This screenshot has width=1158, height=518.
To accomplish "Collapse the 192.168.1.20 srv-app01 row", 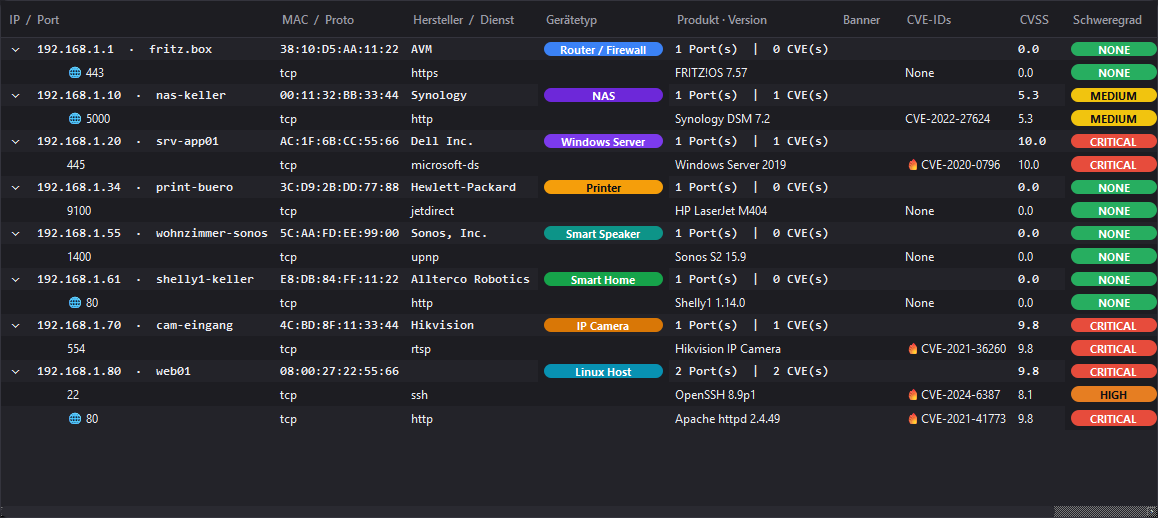I will (x=16, y=141).
